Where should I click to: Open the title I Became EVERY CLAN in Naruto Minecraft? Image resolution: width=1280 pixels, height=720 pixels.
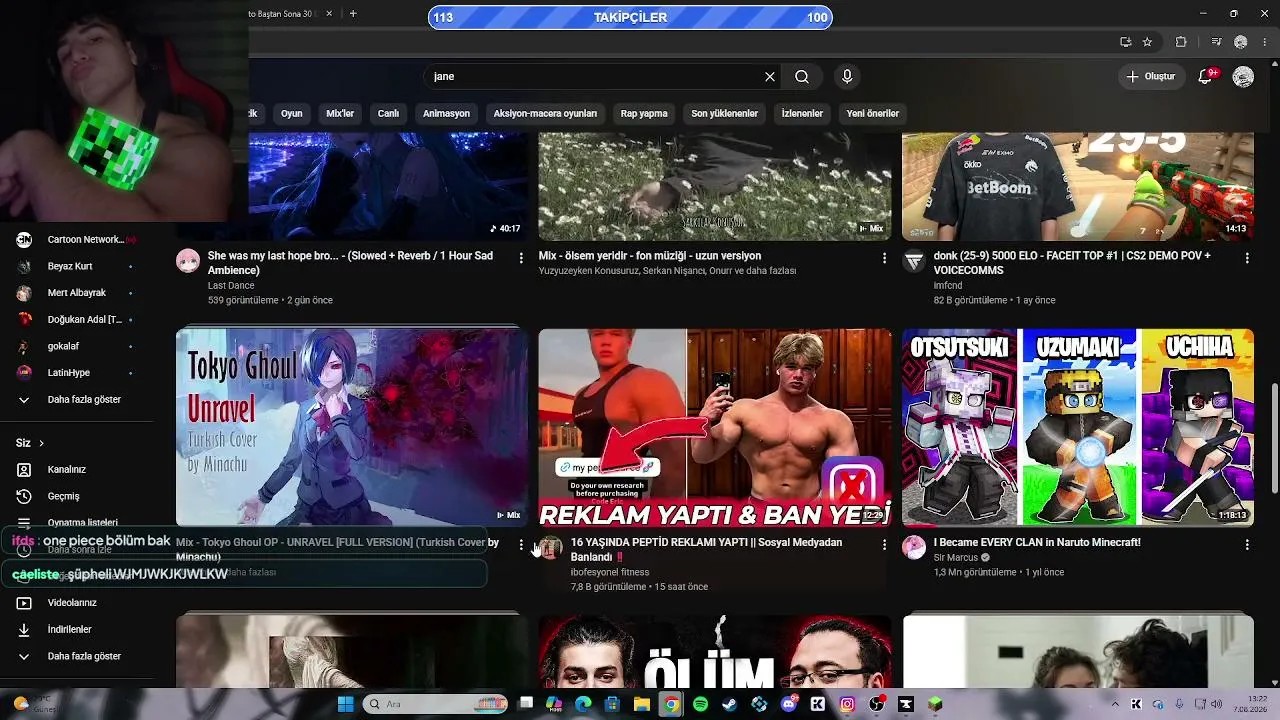(1037, 542)
